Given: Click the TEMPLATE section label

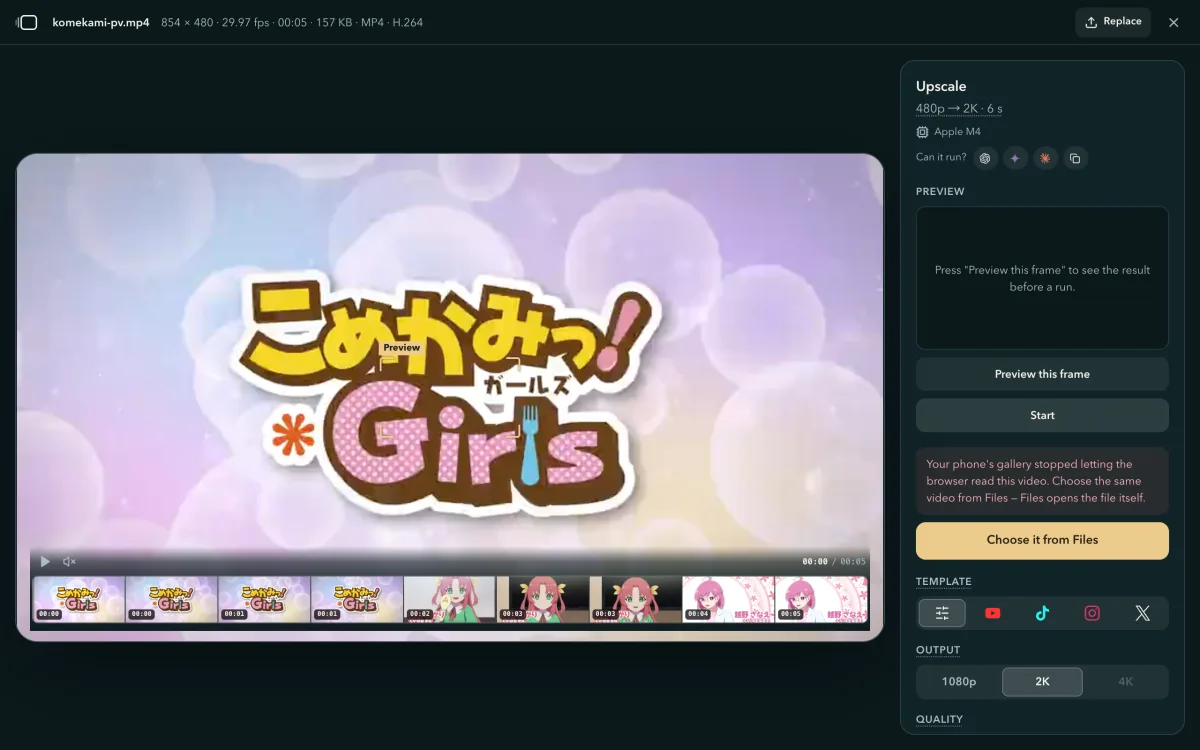Looking at the screenshot, I should pyautogui.click(x=944, y=581).
